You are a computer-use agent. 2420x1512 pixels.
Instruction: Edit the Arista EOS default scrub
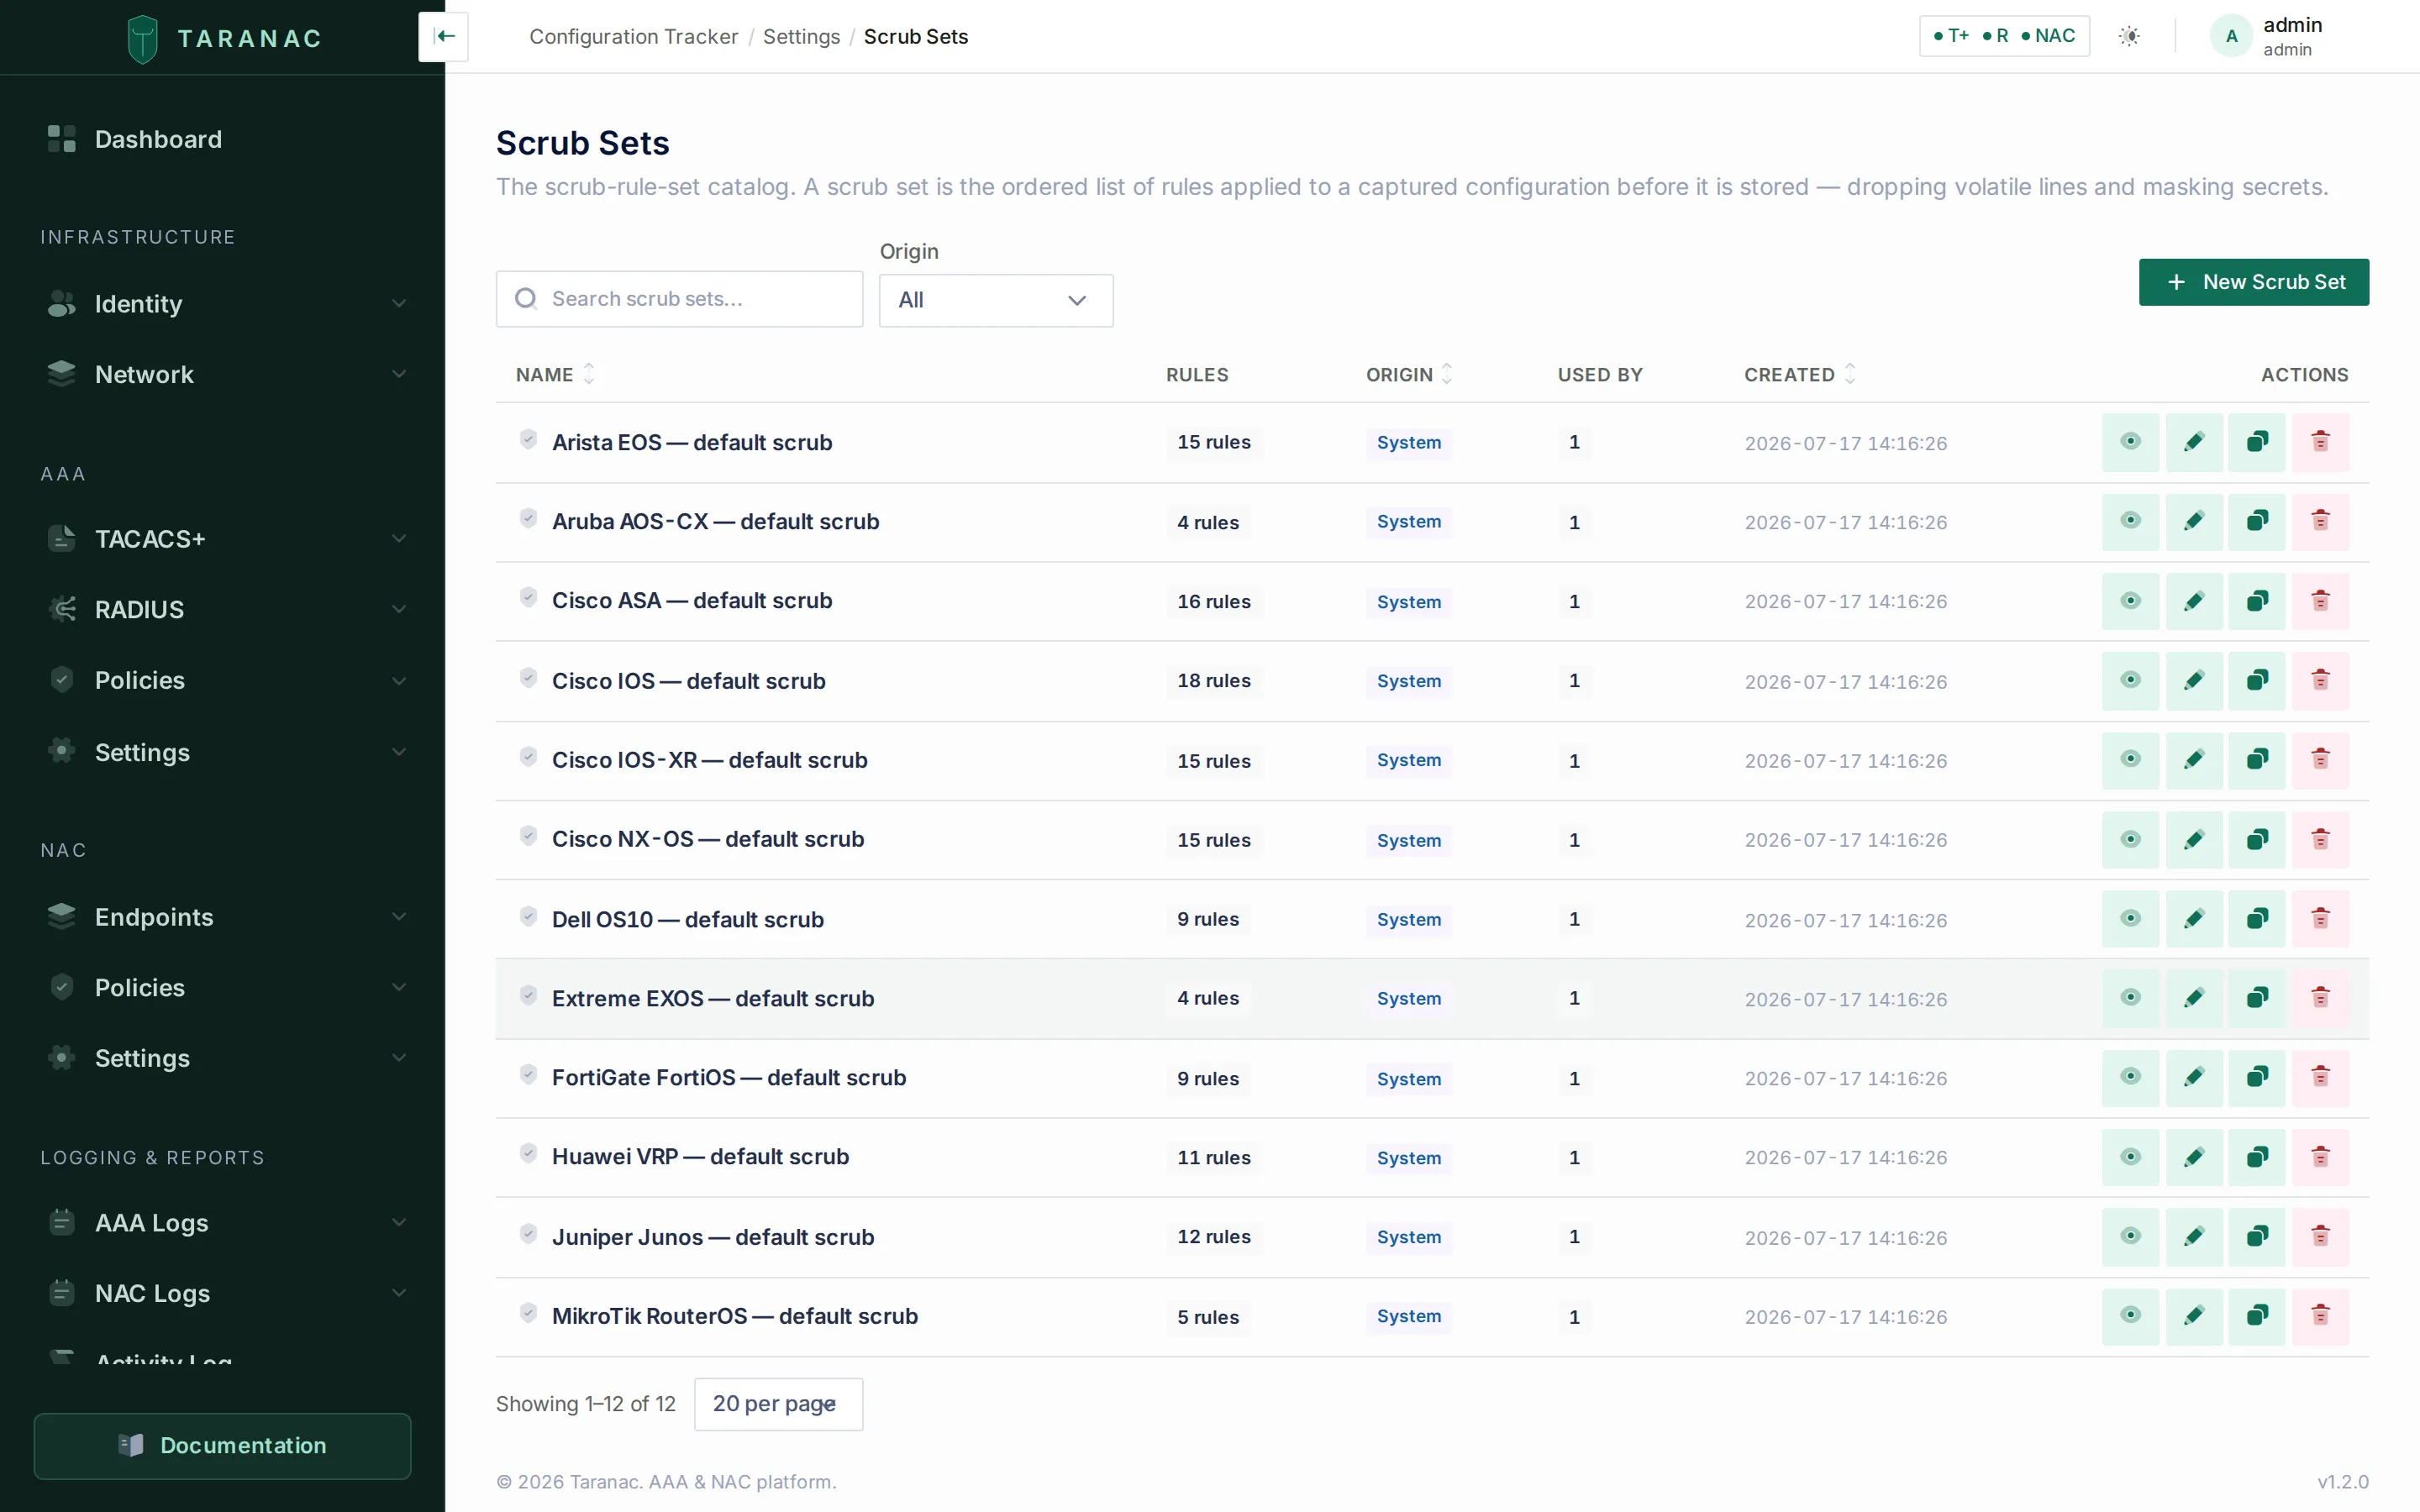2194,442
